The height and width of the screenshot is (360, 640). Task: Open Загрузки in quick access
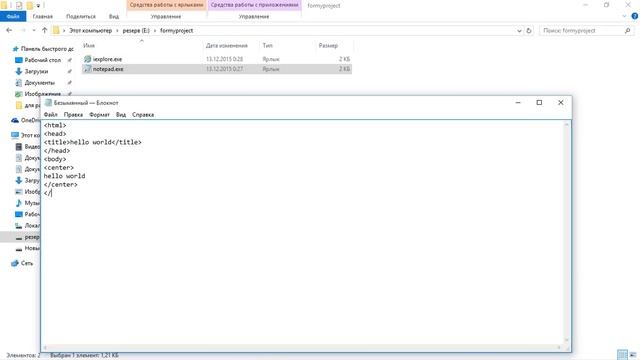(36, 71)
